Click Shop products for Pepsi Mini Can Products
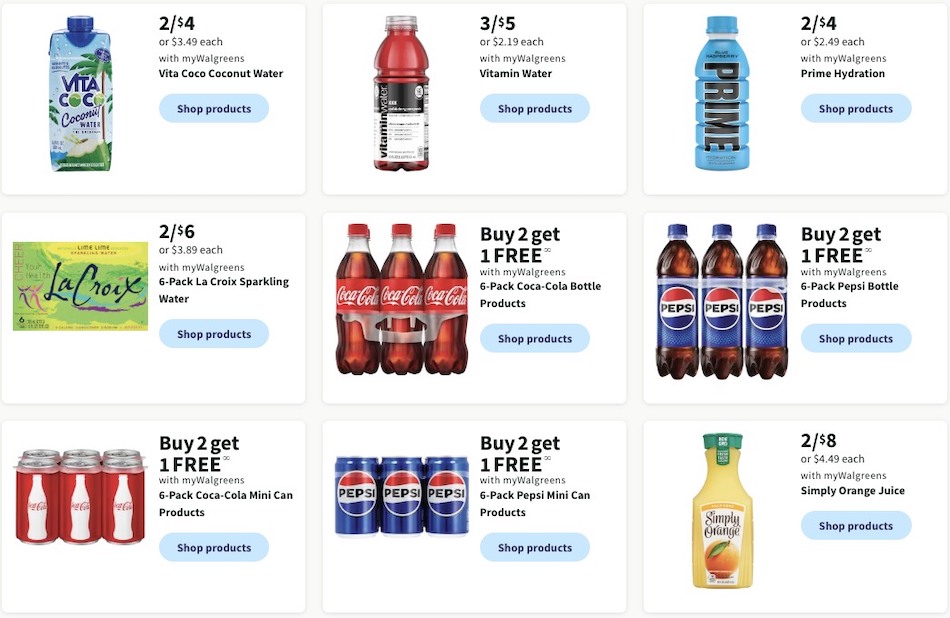This screenshot has width=950, height=618. coord(535,547)
